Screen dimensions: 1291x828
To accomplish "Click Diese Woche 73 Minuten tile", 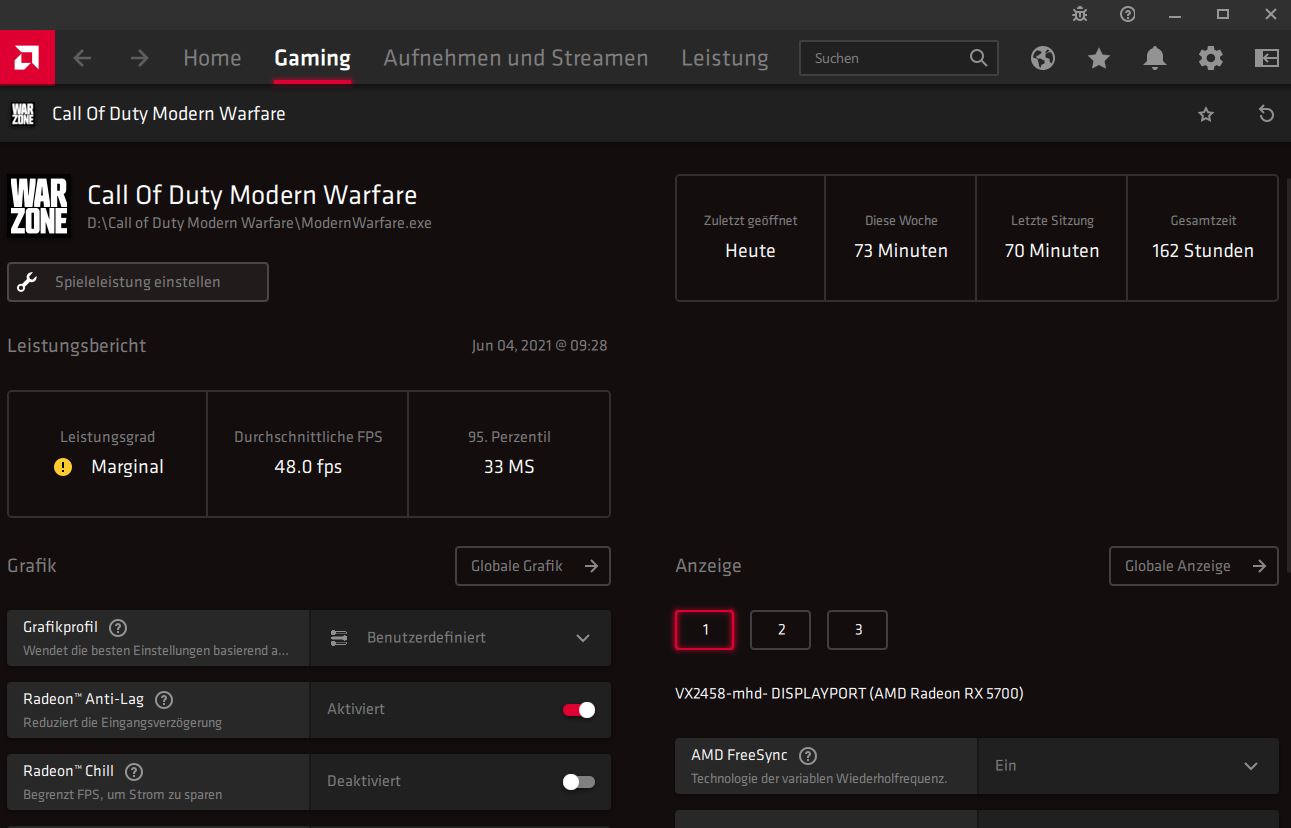I will tap(901, 238).
